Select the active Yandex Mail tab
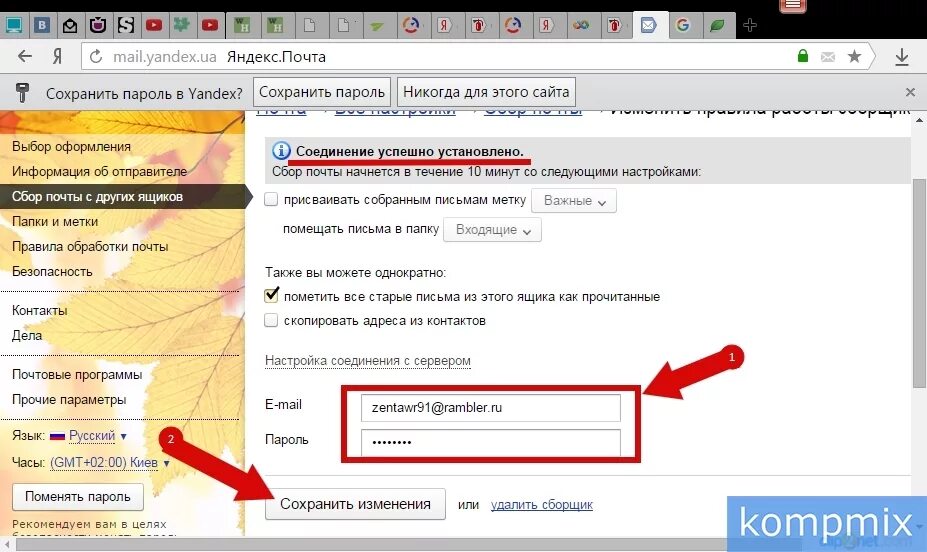Viewport: 927px width, 552px height. [x=649, y=25]
